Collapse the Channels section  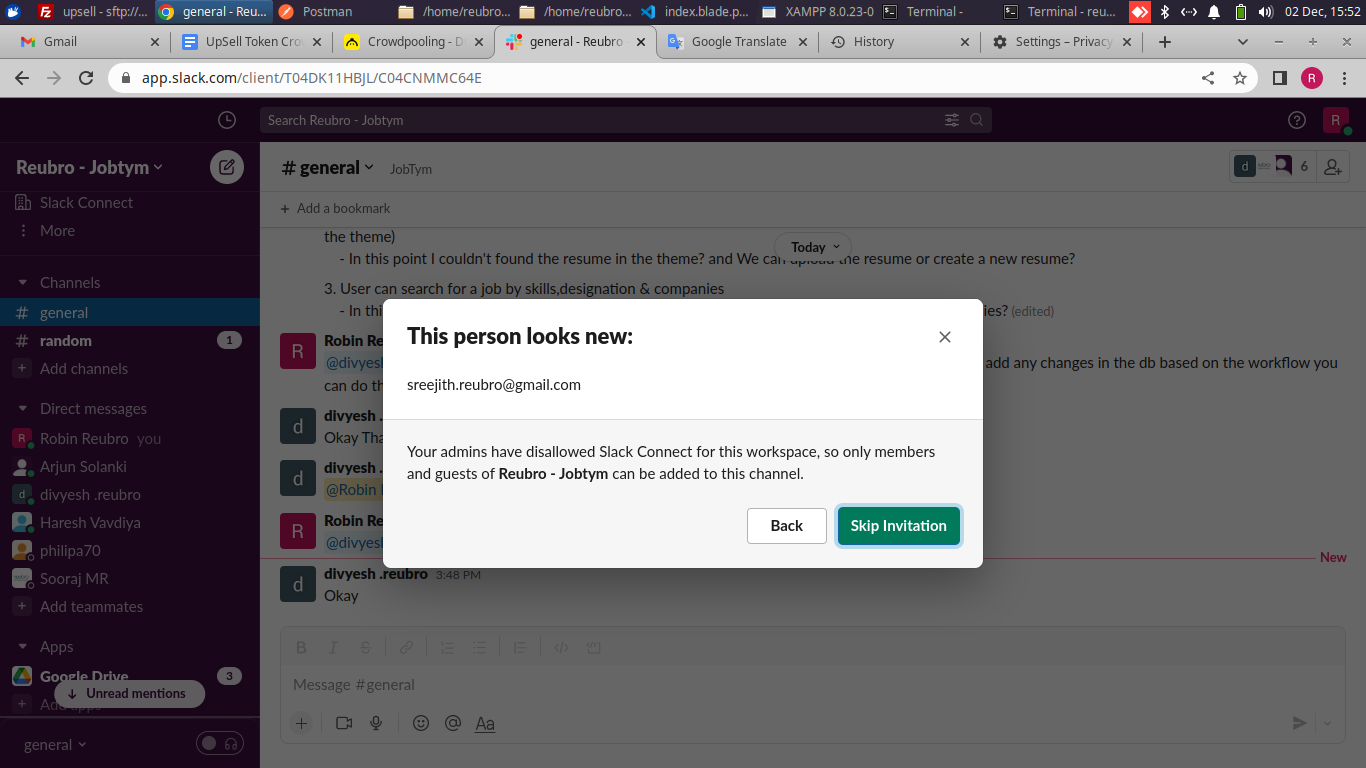(x=22, y=283)
